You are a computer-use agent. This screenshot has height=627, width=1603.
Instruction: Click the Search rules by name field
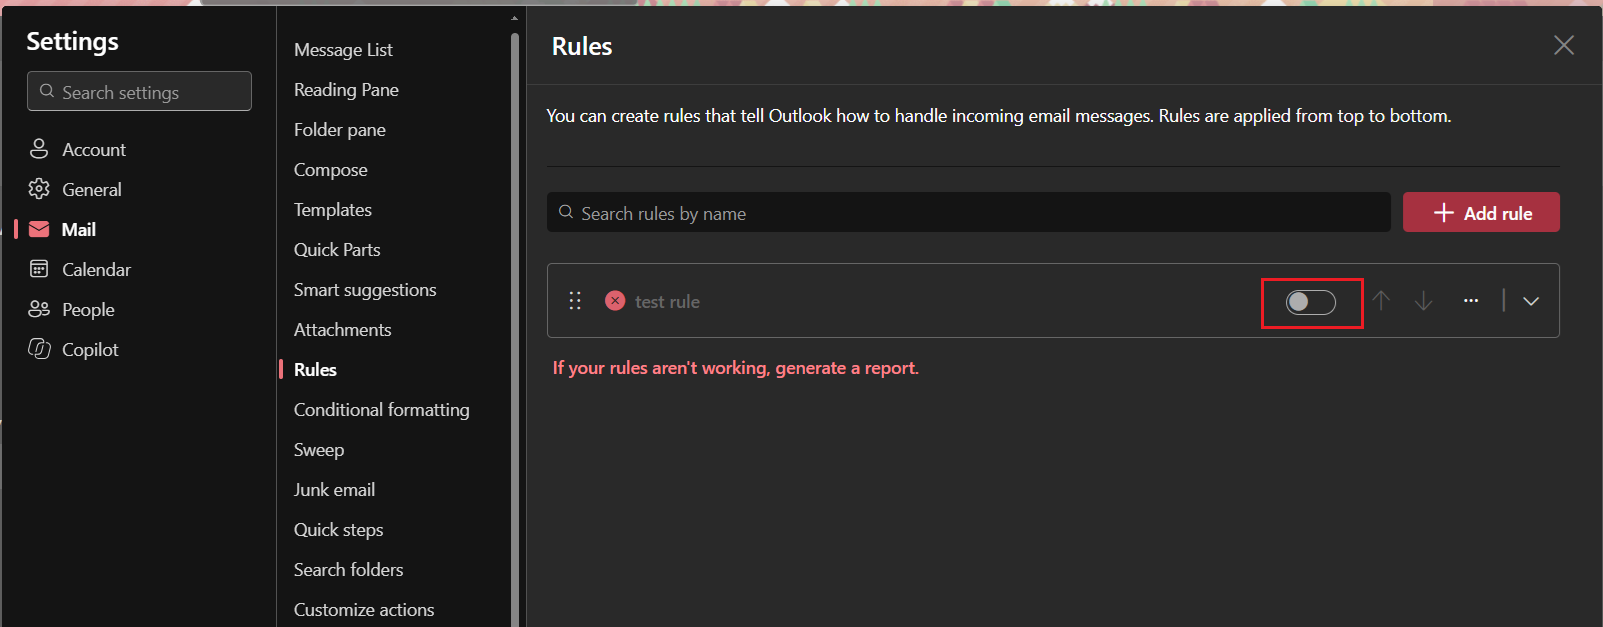pyautogui.click(x=968, y=212)
